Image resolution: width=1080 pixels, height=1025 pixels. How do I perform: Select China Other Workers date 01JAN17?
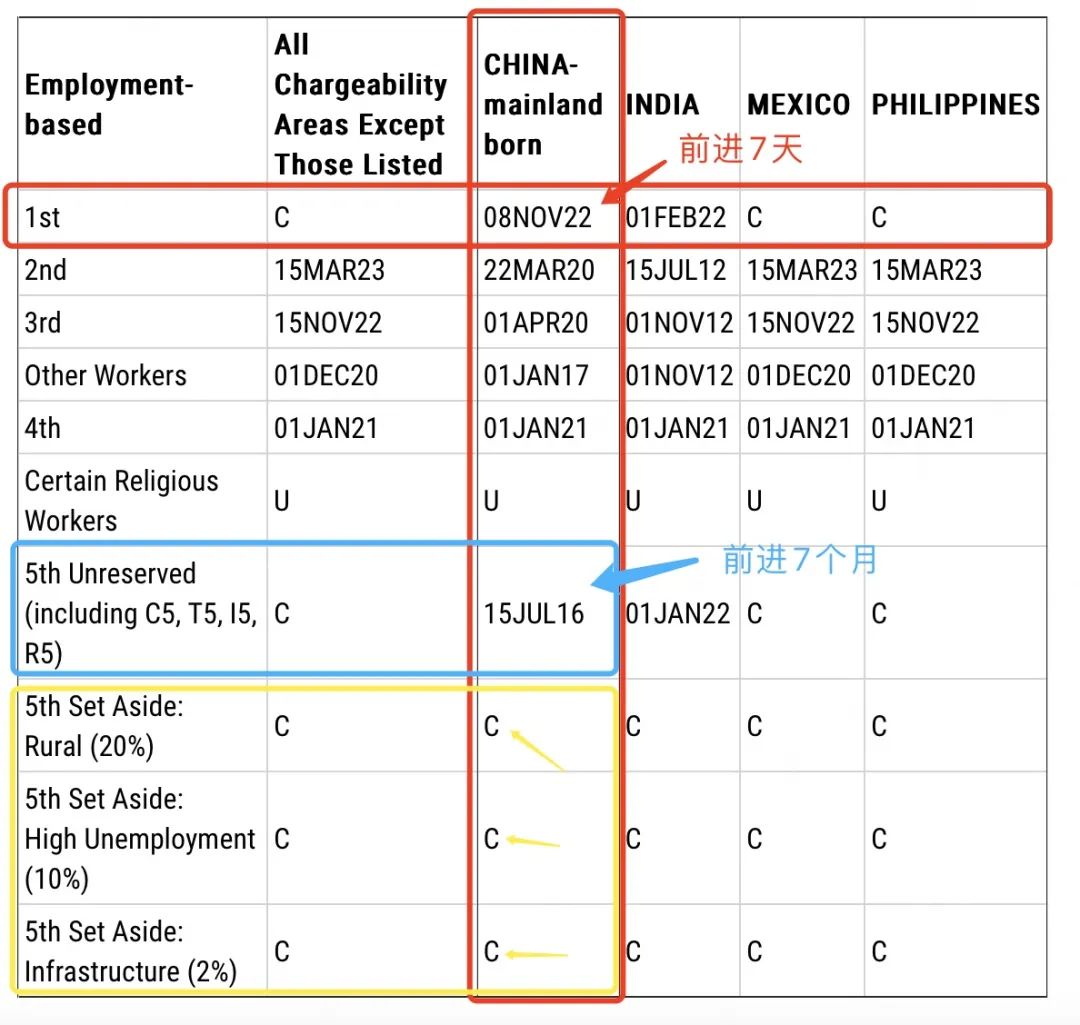(536, 375)
